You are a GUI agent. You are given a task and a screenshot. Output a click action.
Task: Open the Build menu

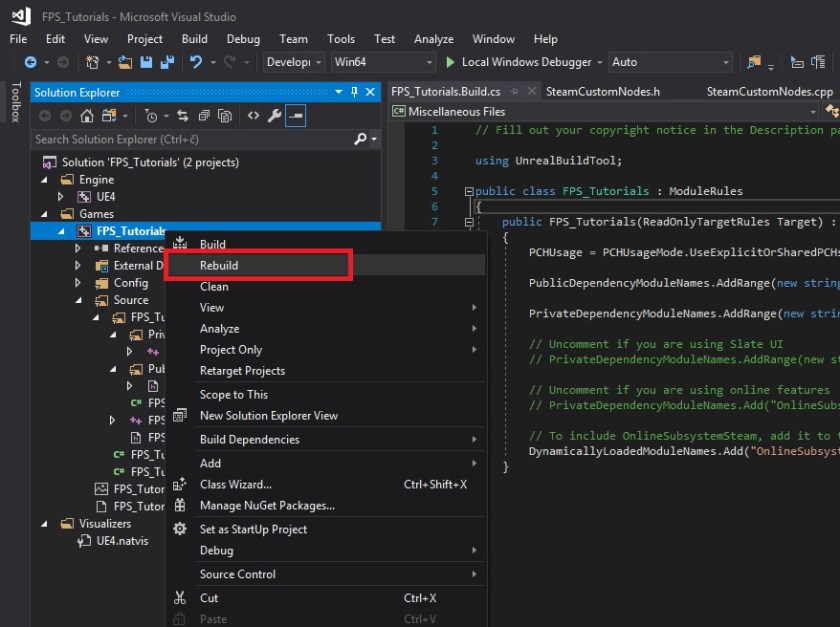pos(194,39)
